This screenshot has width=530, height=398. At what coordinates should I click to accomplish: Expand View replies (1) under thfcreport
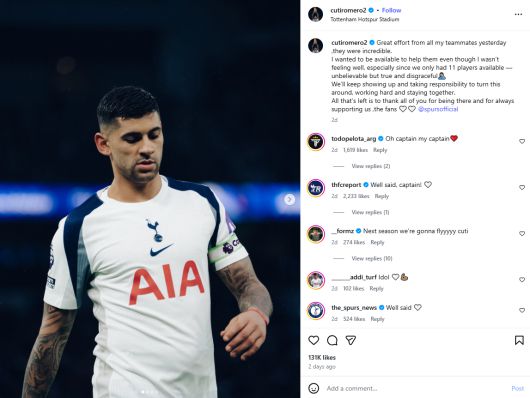tap(370, 212)
